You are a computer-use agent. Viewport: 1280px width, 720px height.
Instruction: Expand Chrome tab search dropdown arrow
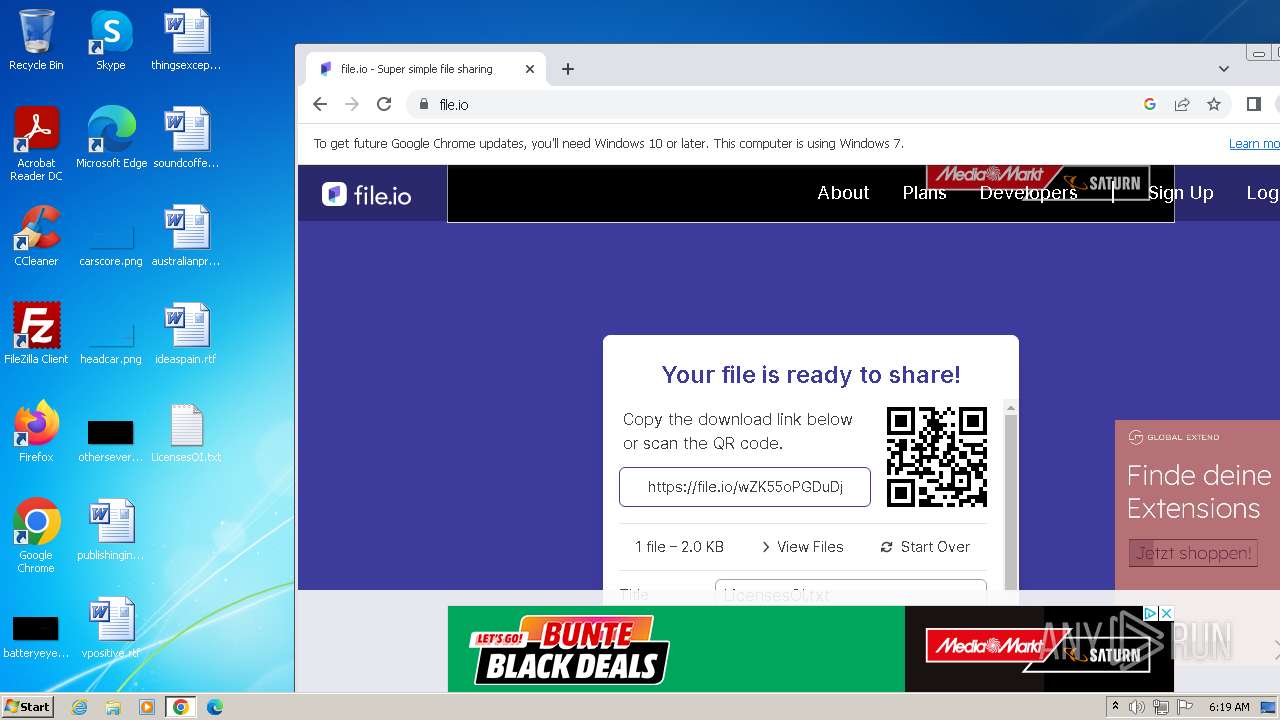click(1224, 69)
